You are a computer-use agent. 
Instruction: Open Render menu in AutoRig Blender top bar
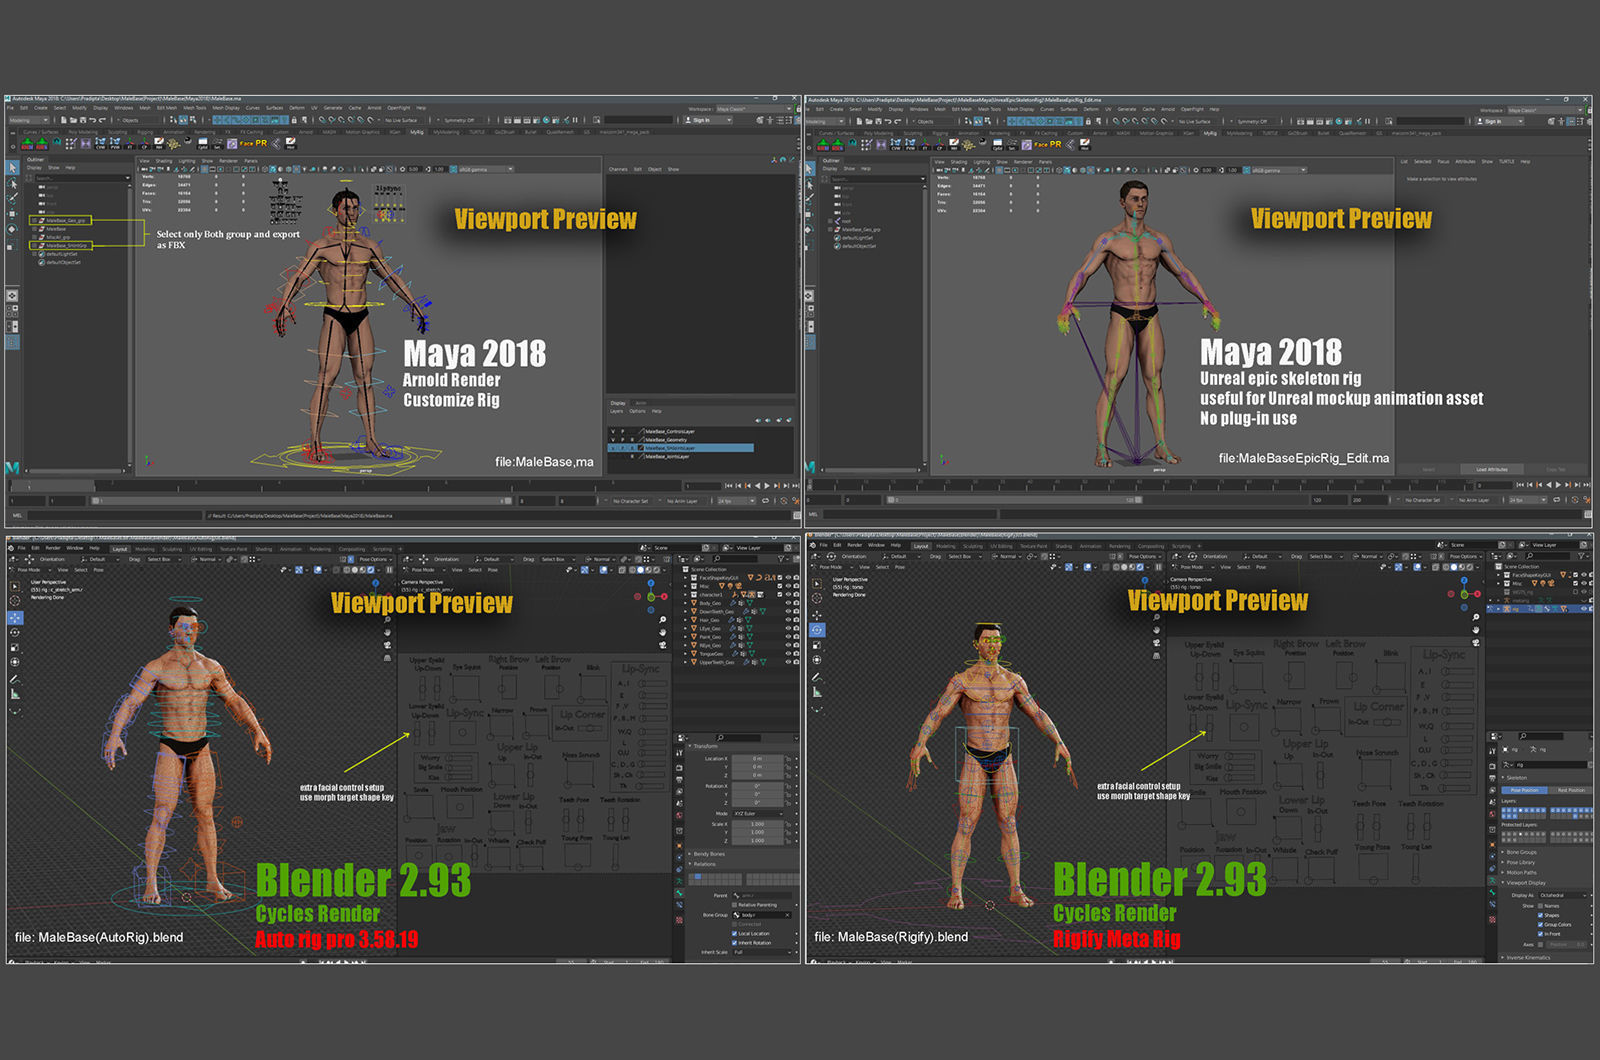point(53,548)
